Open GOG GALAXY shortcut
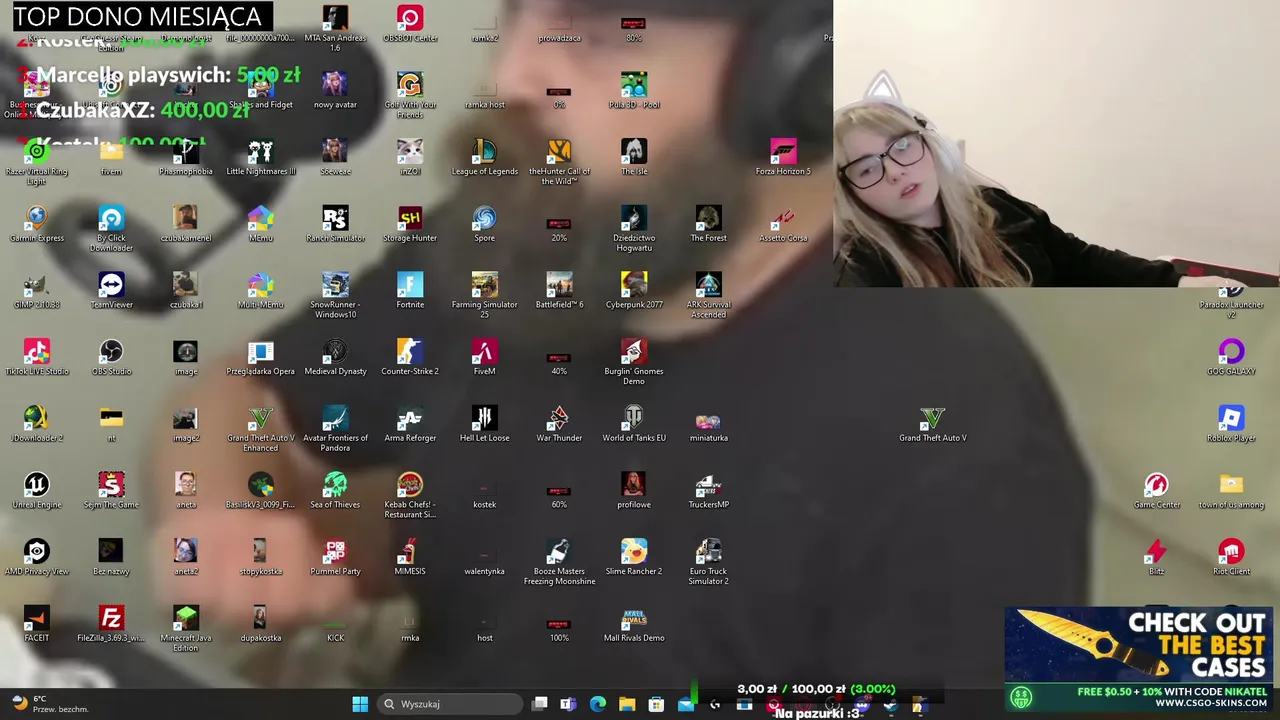Screen dimensions: 1280x720 click(x=1231, y=357)
